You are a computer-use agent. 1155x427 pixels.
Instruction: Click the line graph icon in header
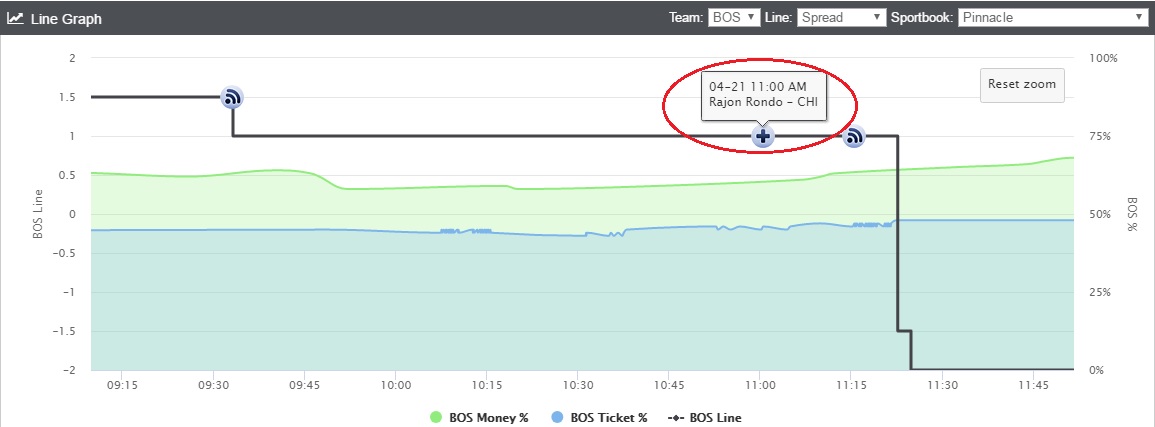pos(15,18)
